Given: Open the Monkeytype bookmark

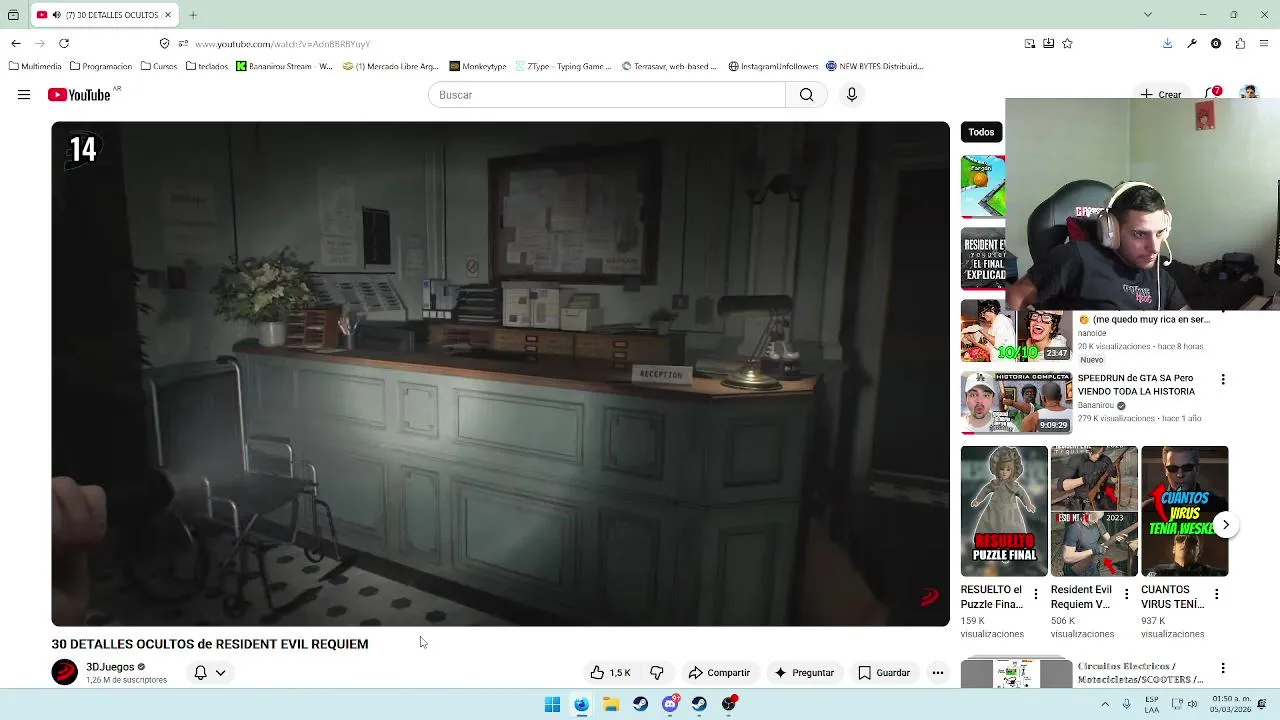Looking at the screenshot, I should 478,66.
